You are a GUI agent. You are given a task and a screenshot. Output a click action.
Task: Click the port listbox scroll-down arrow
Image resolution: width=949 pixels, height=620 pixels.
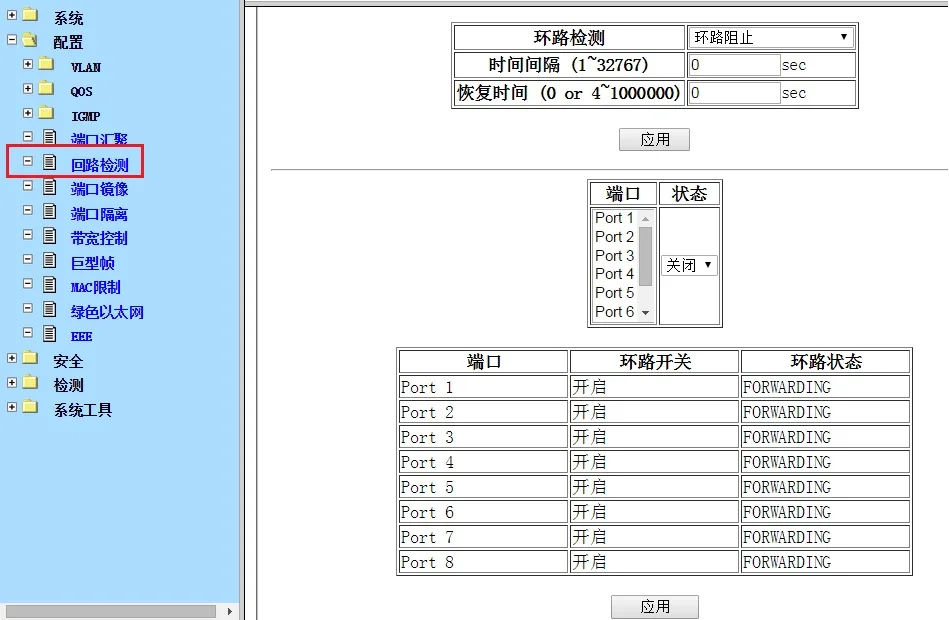646,313
